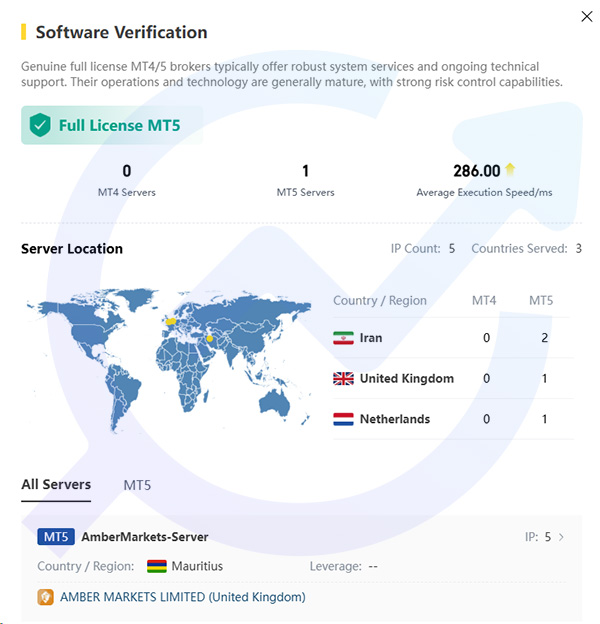Select the Netherlands row in country table
Image resolution: width=600 pixels, height=624 pixels.
tap(453, 419)
